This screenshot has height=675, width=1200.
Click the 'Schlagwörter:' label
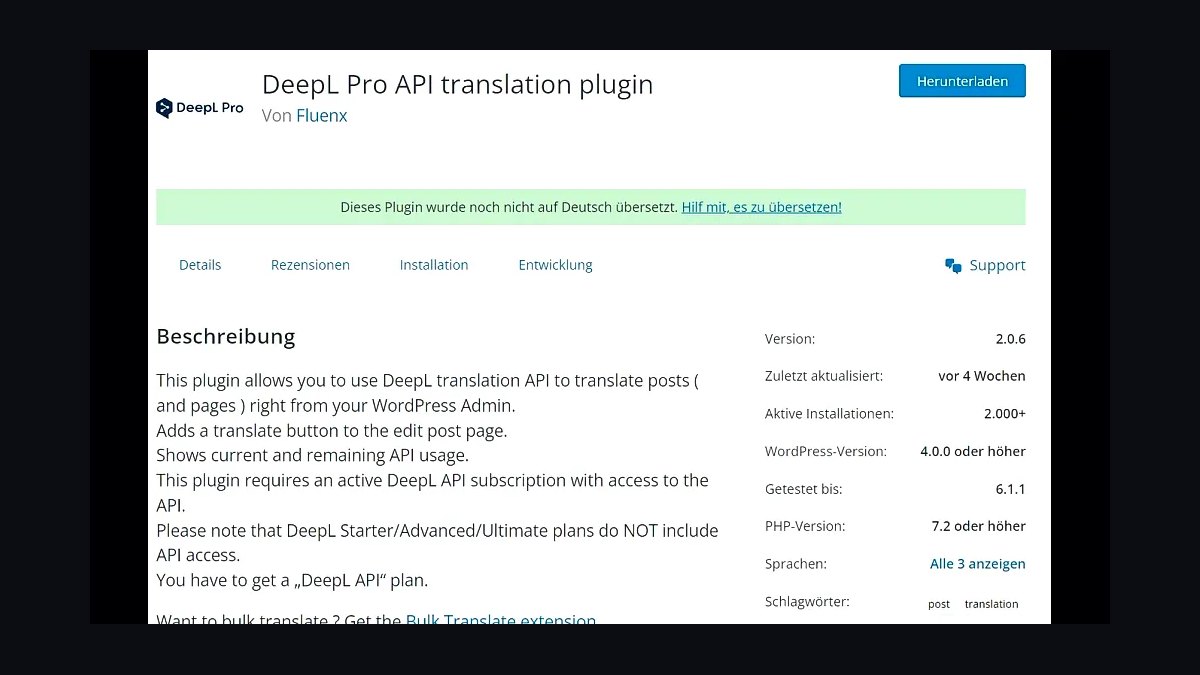(807, 602)
